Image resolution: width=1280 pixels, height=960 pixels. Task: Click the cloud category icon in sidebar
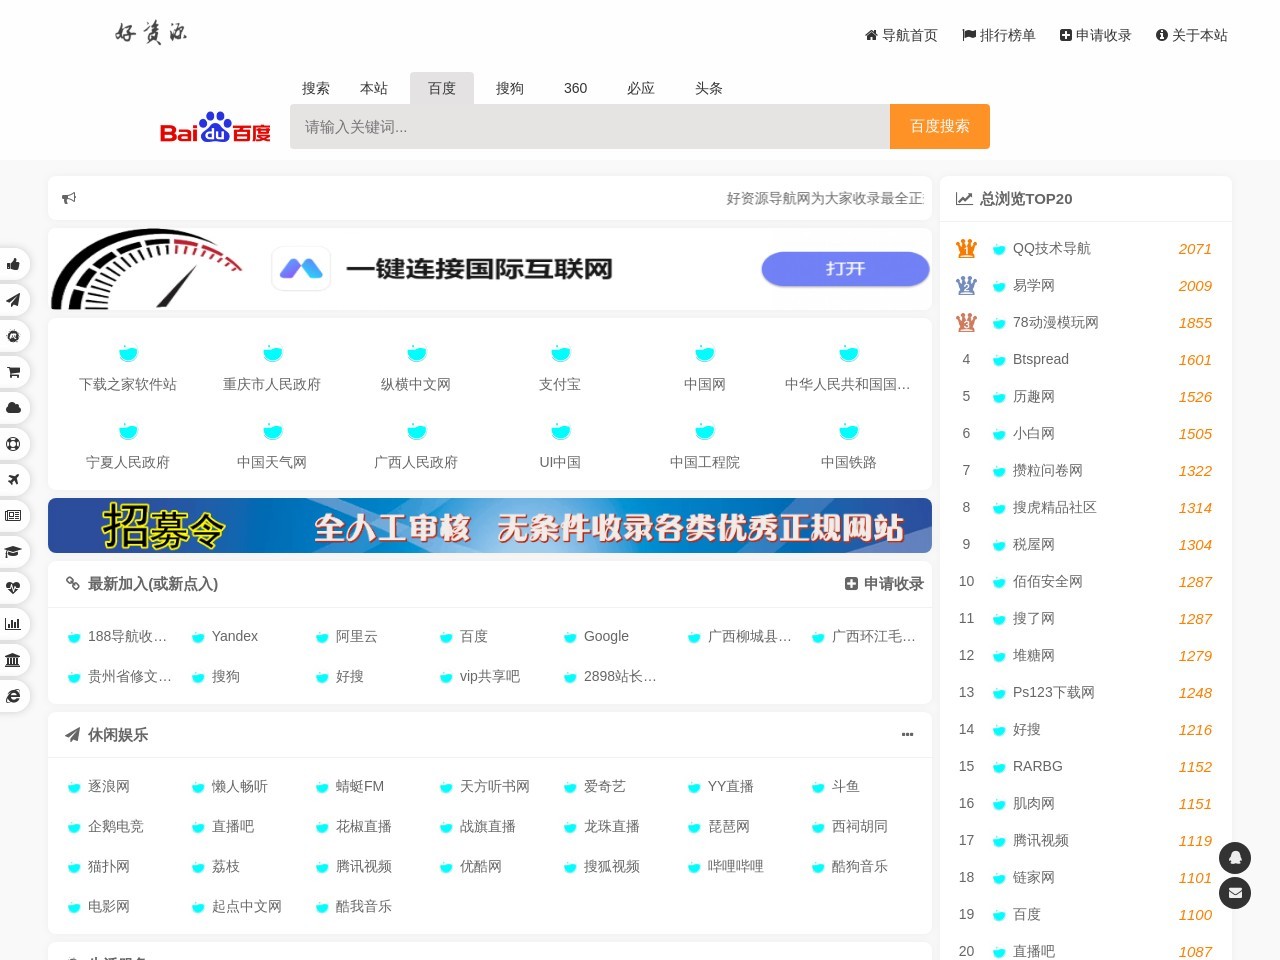(x=14, y=408)
